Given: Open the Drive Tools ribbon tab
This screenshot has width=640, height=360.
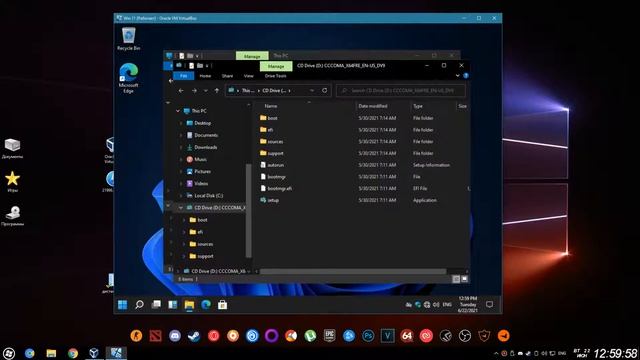Looking at the screenshot, I should point(276,76).
